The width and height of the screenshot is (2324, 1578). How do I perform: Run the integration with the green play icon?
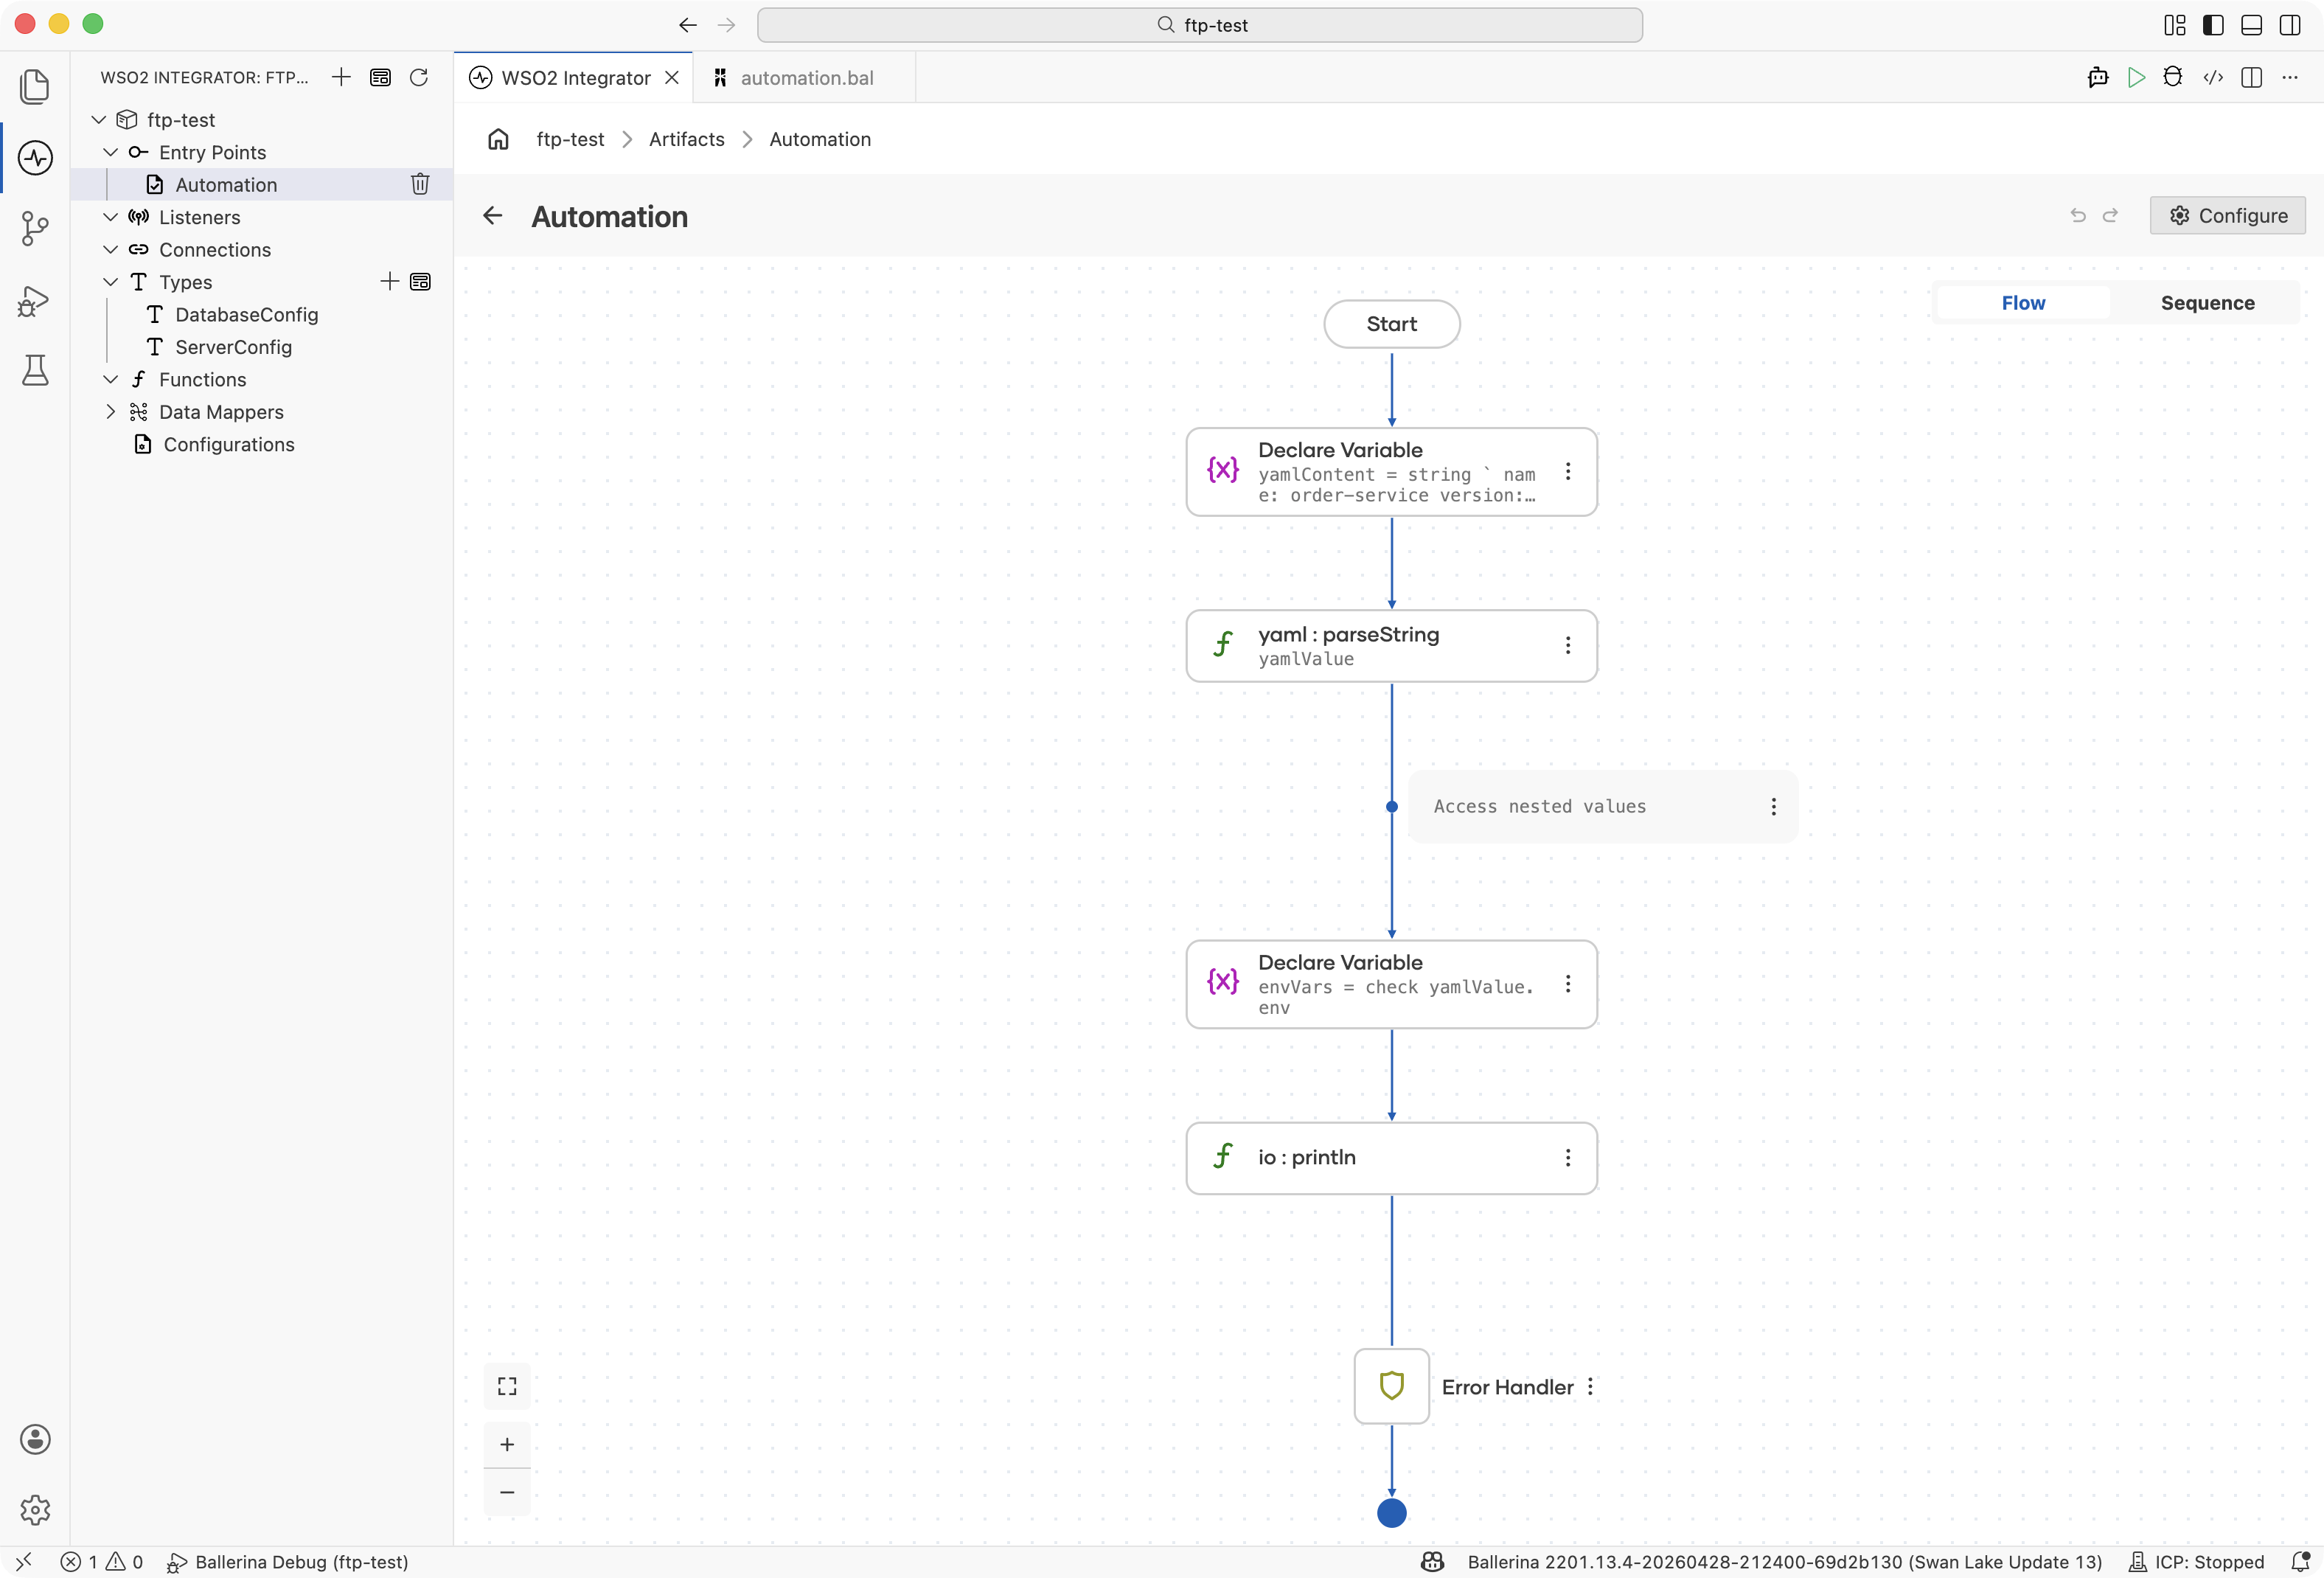pos(2136,77)
